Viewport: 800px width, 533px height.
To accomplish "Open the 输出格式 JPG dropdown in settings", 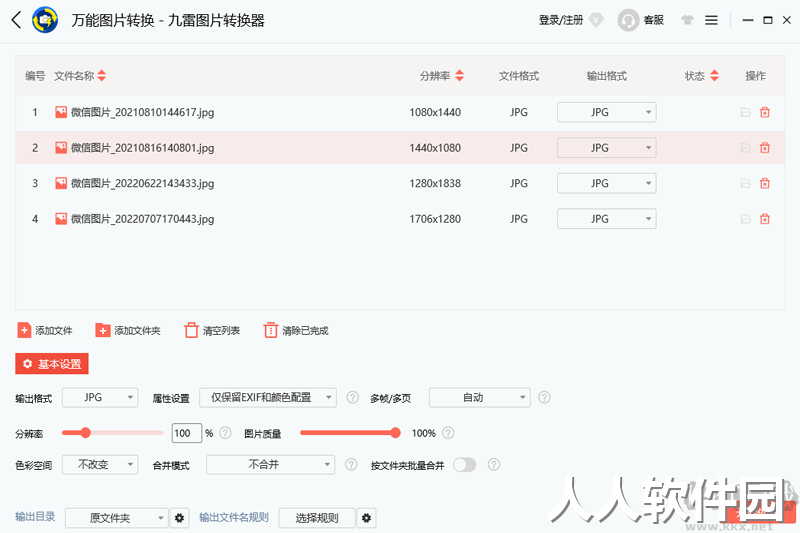I will click(x=100, y=397).
